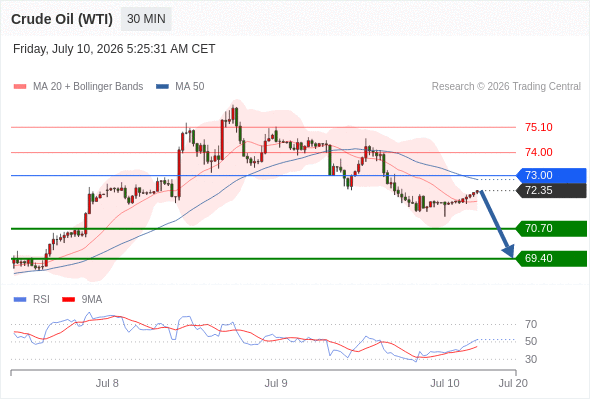Click the 70.70 green support tag
The width and height of the screenshot is (590, 400).
click(551, 228)
